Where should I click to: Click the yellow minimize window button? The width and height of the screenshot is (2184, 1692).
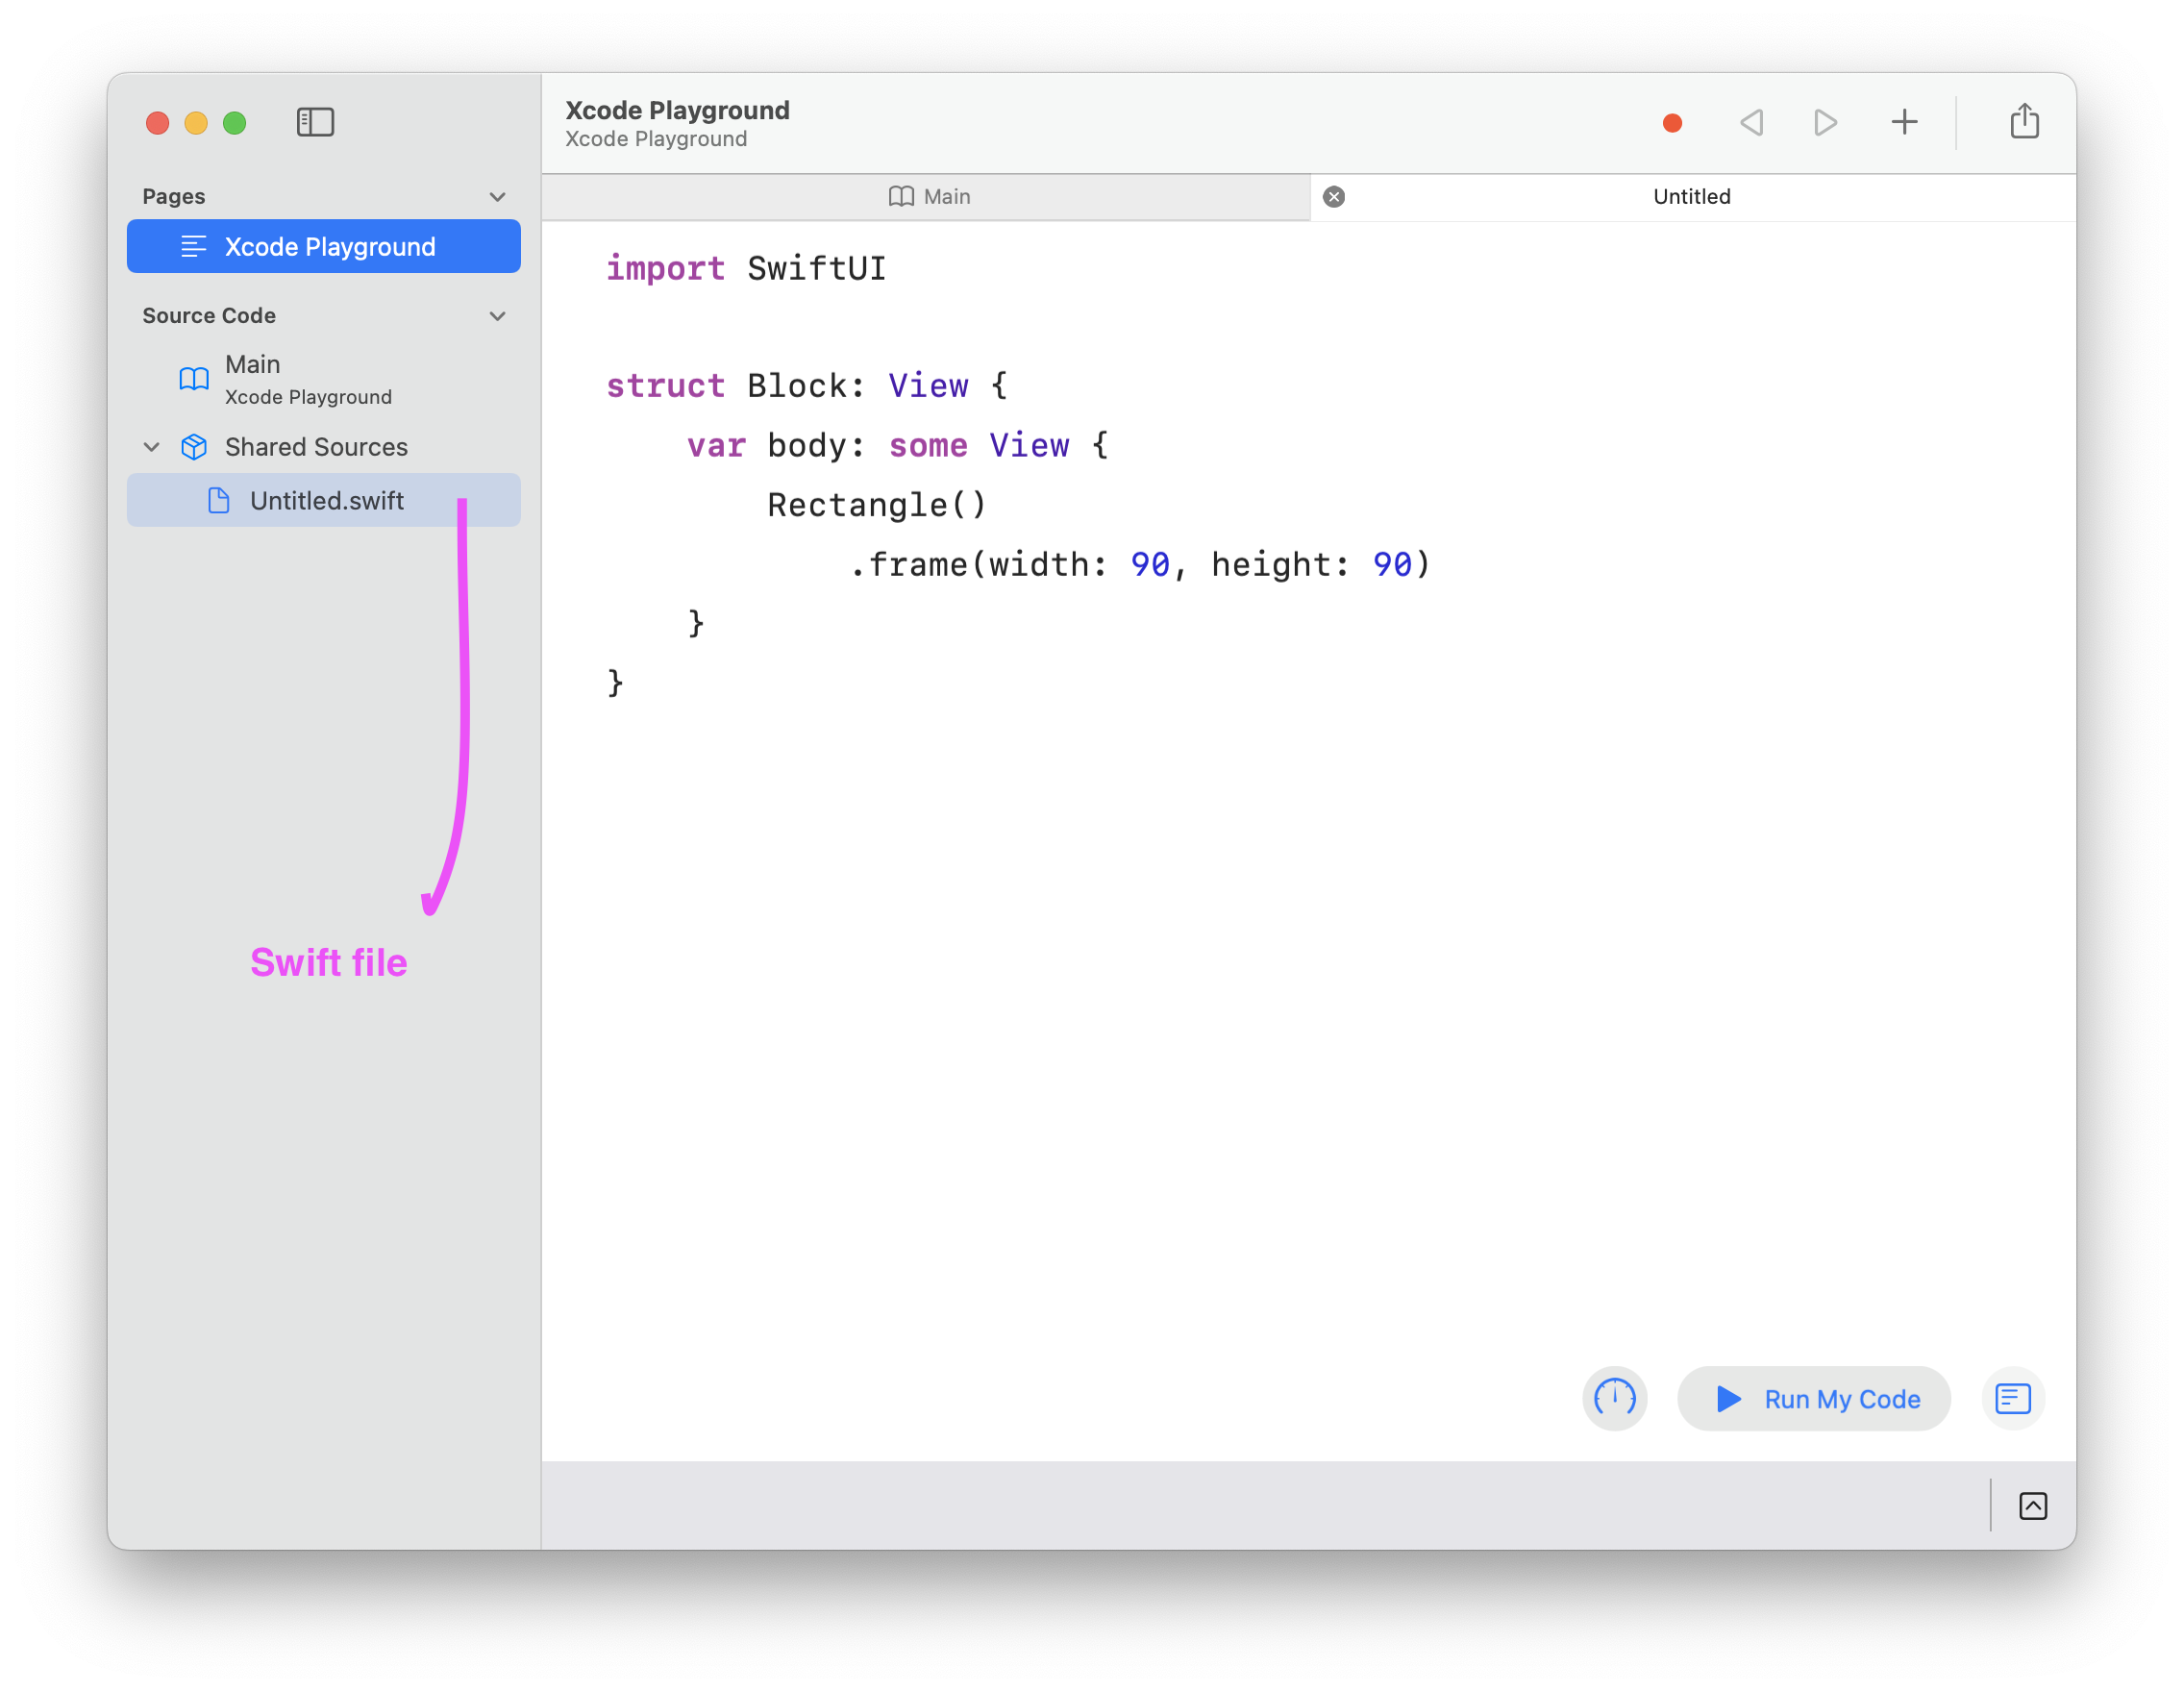[196, 122]
